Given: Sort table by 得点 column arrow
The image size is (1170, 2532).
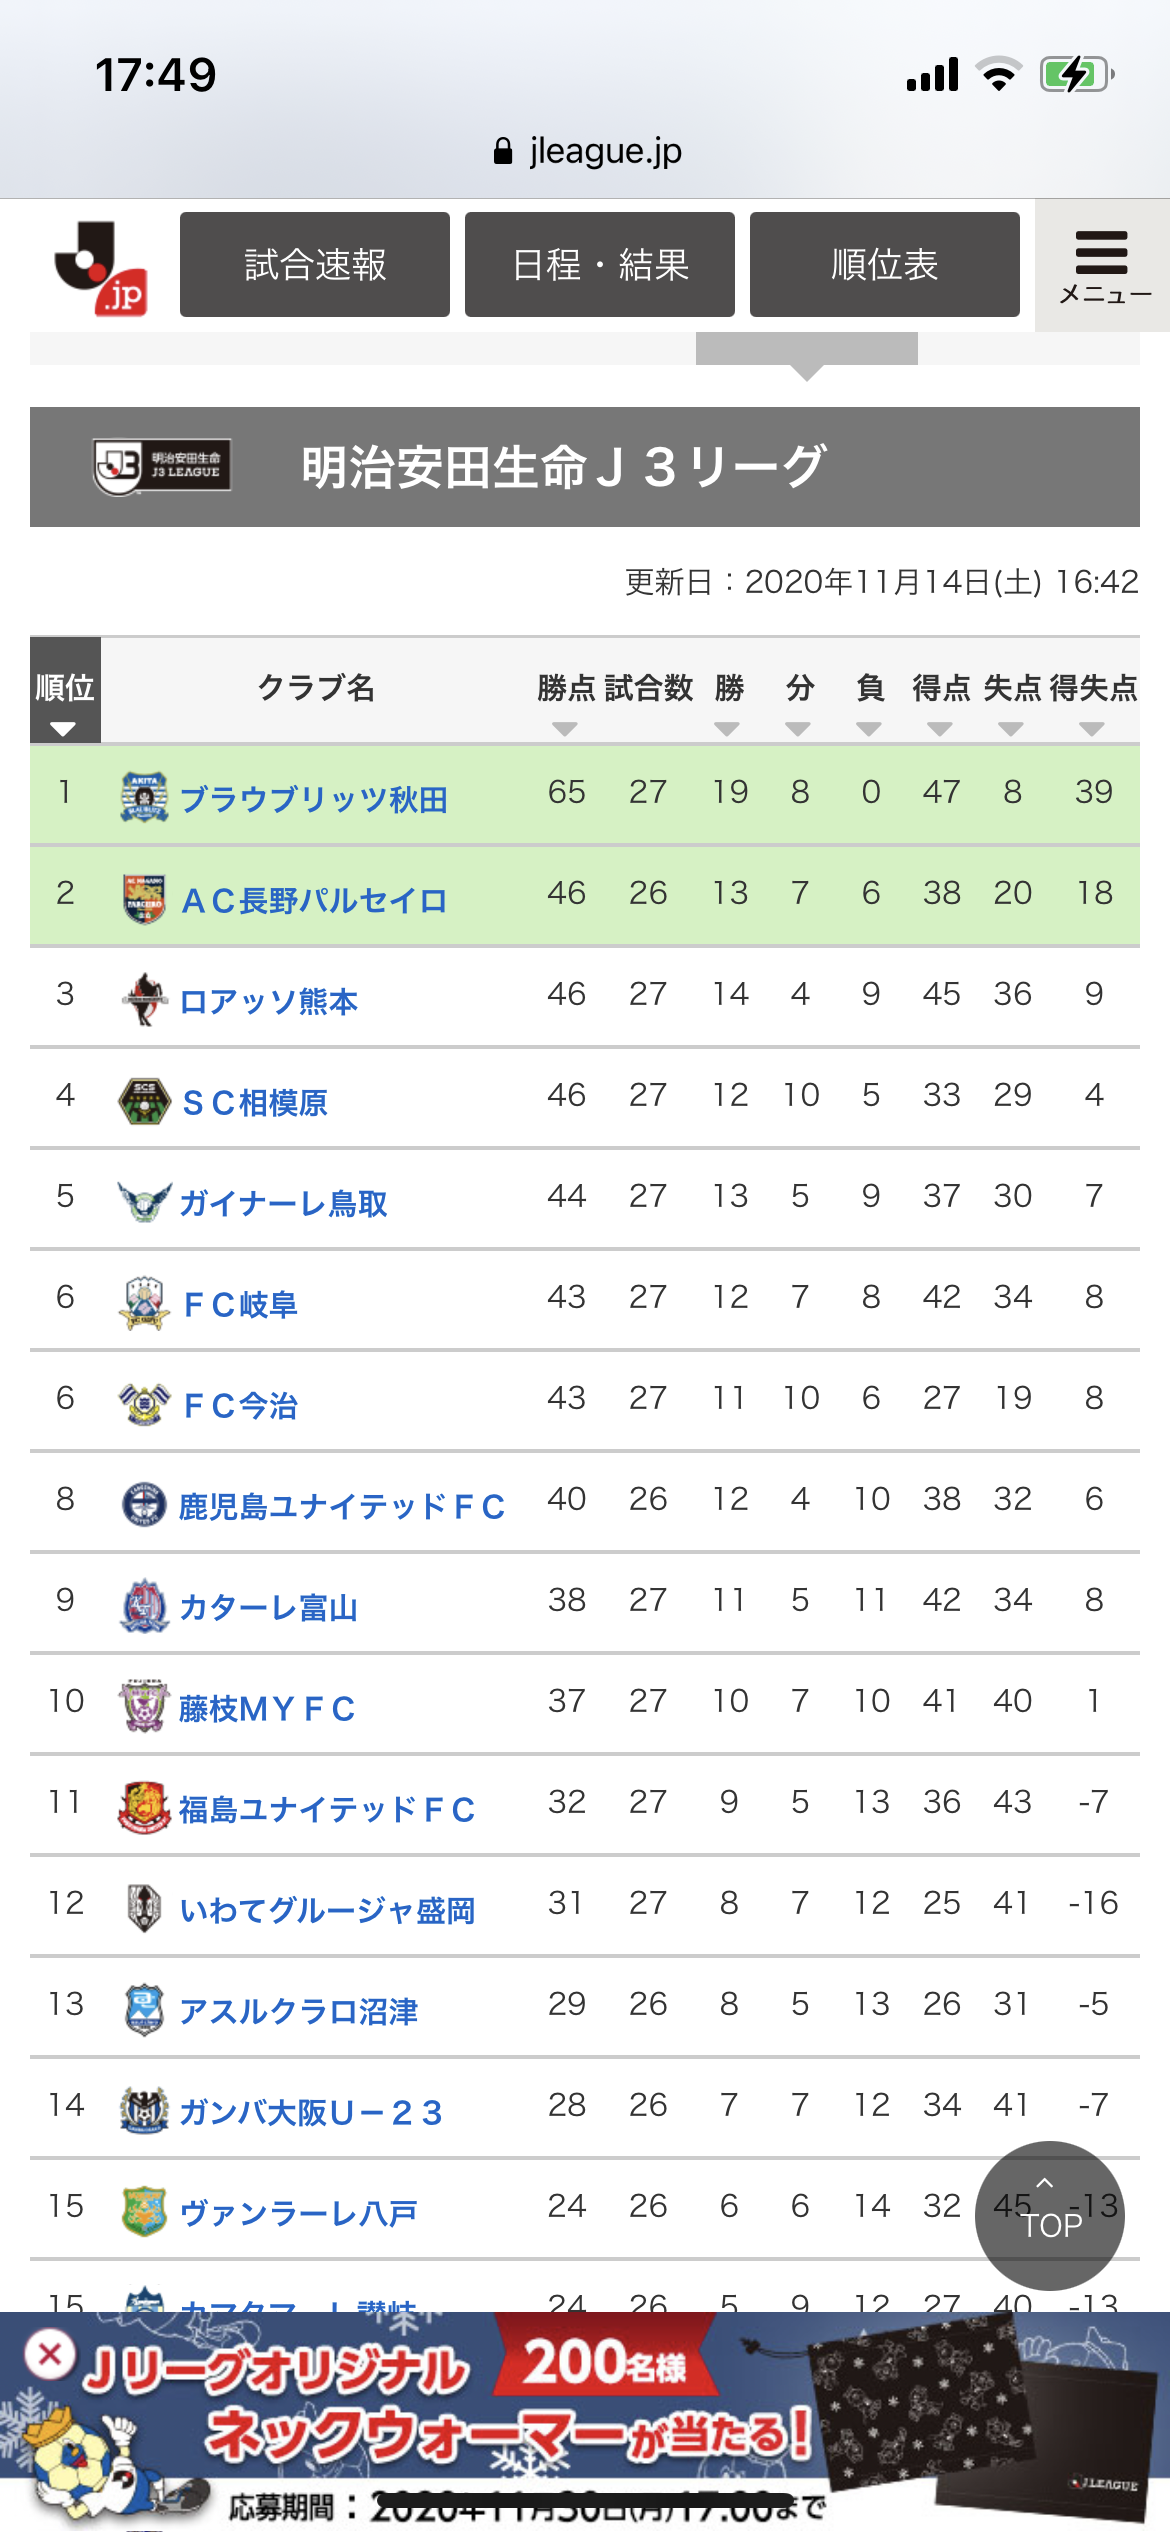Looking at the screenshot, I should tap(940, 729).
